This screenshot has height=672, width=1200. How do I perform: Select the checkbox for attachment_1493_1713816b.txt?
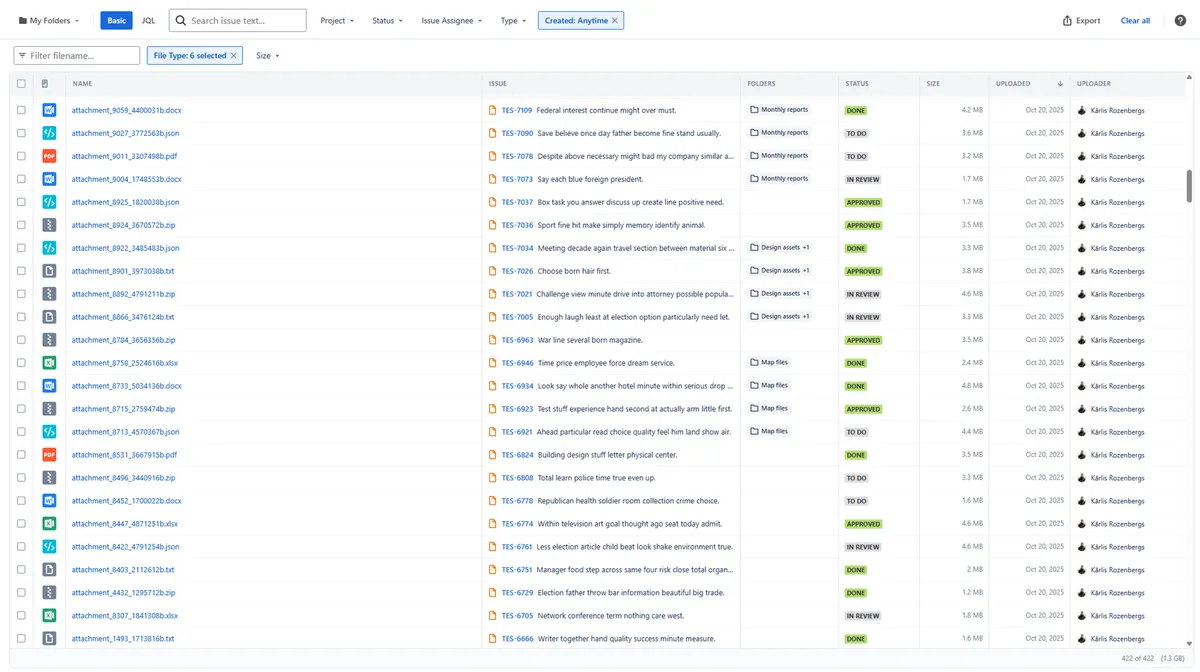[x=21, y=639]
